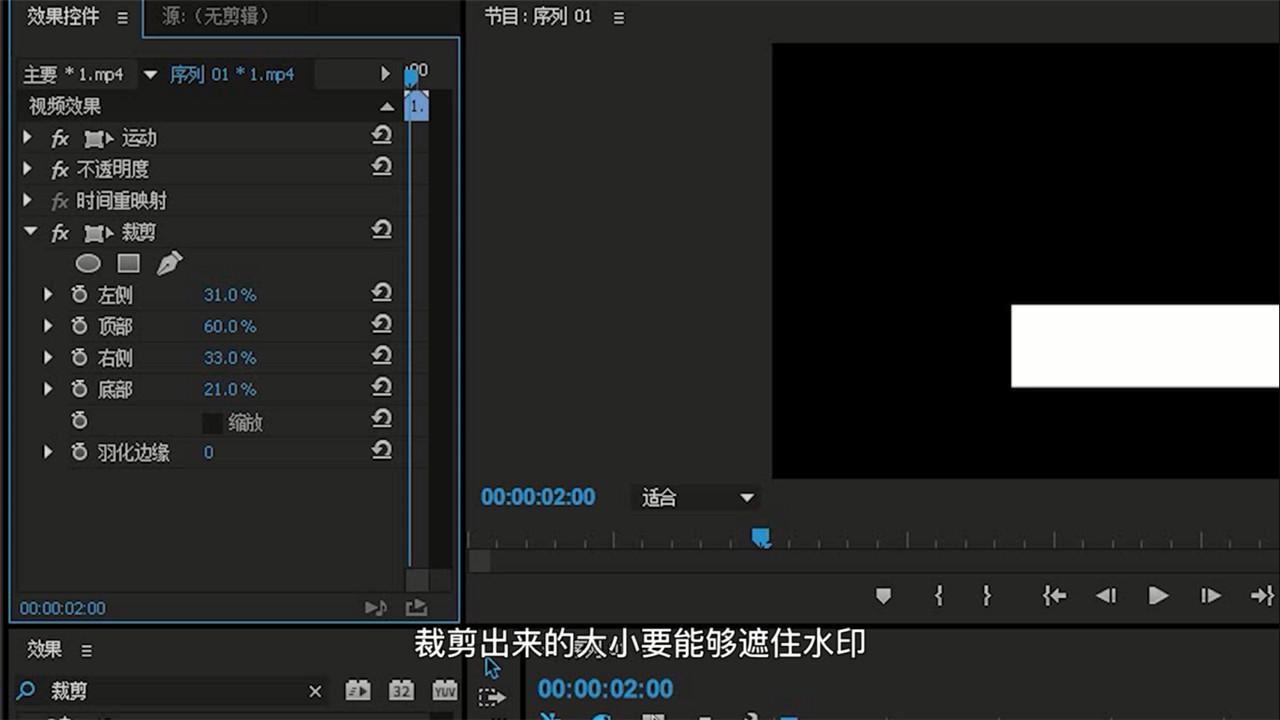The width and height of the screenshot is (1280, 720).
Task: Add marker in the program monitor
Action: pos(883,596)
